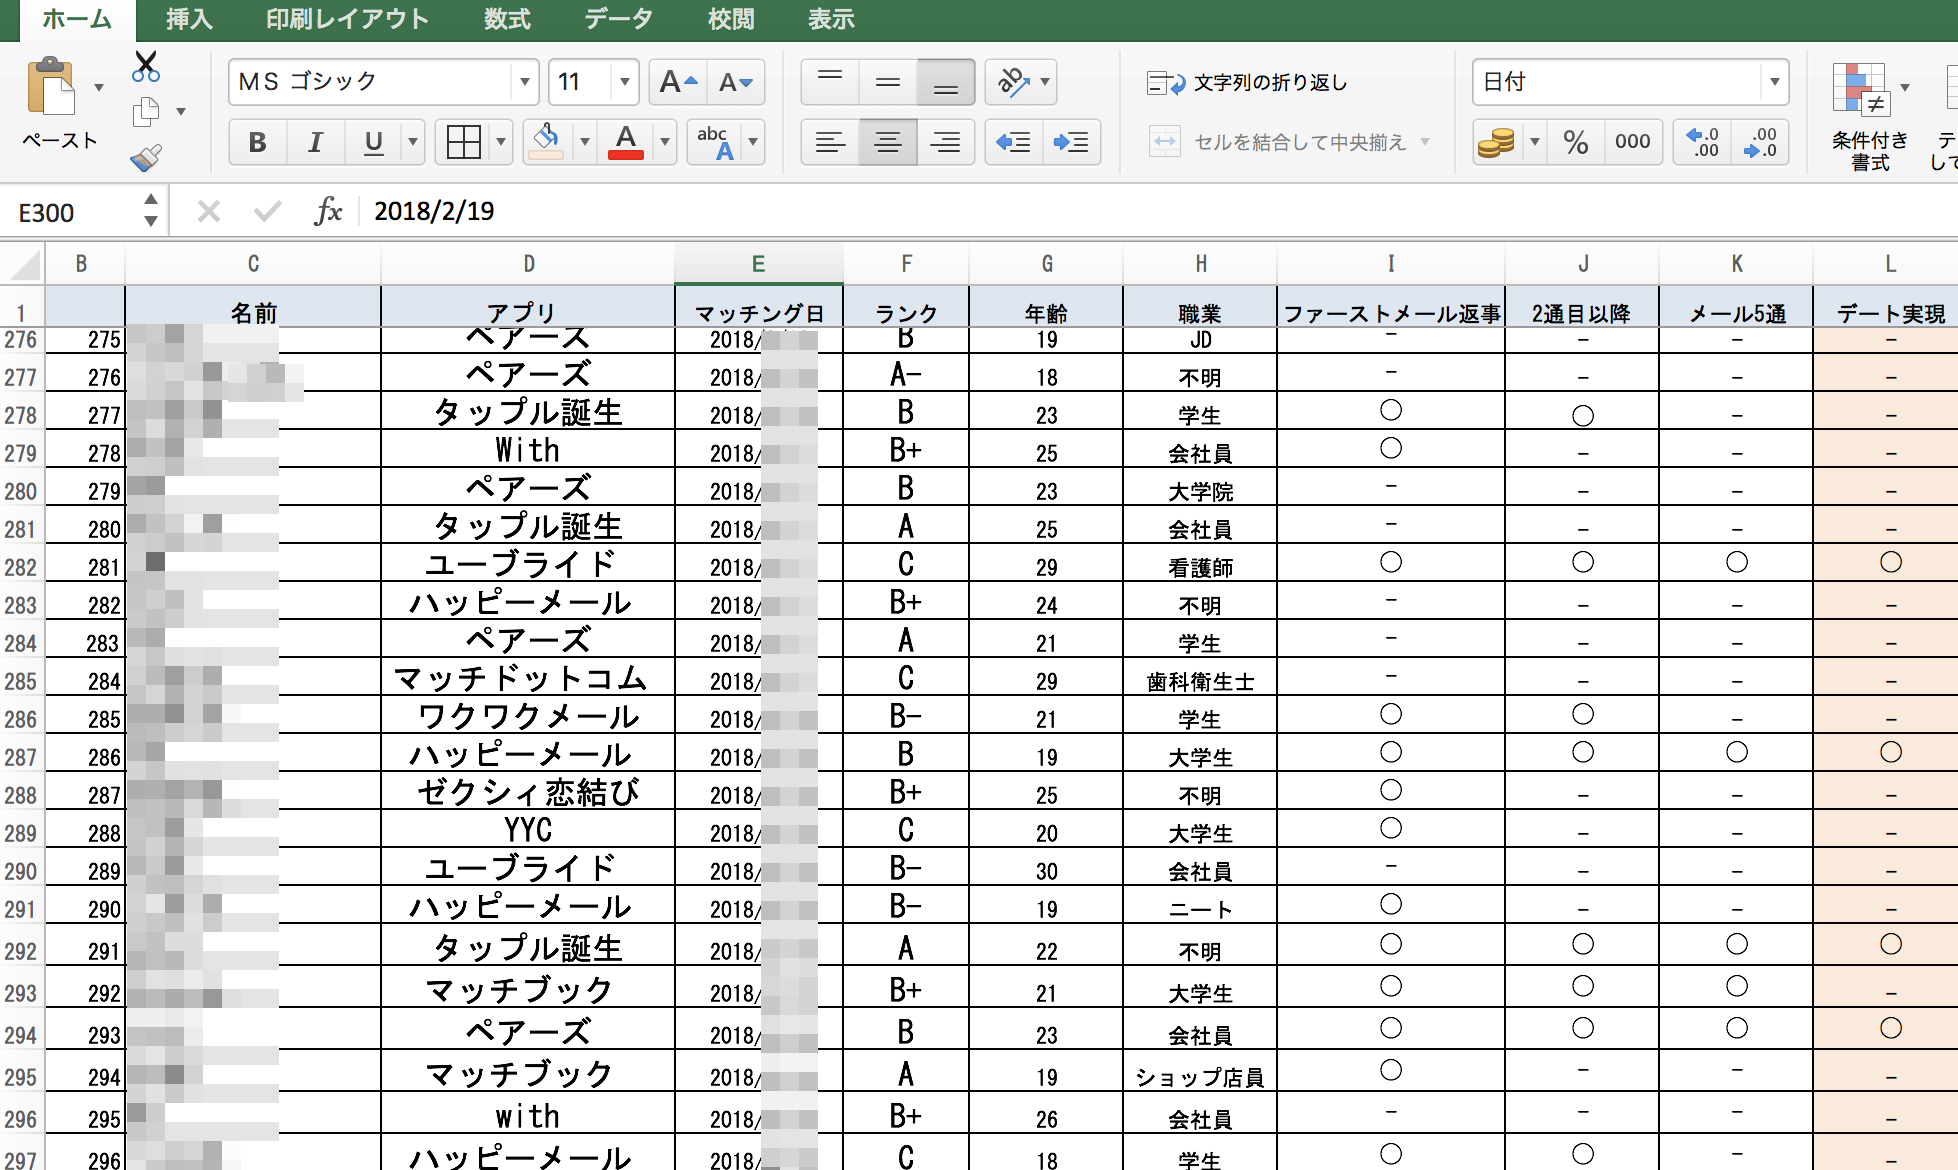Select row 282 header
Viewport: 1958px width, 1170px height.
coord(21,567)
